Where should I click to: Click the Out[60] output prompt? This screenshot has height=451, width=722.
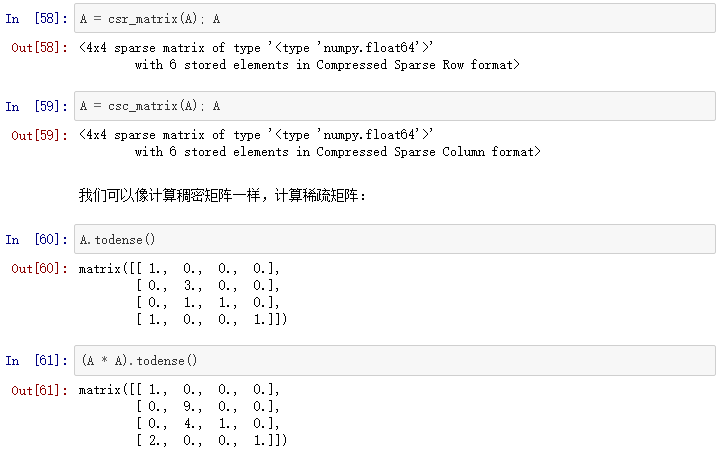click(x=36, y=269)
